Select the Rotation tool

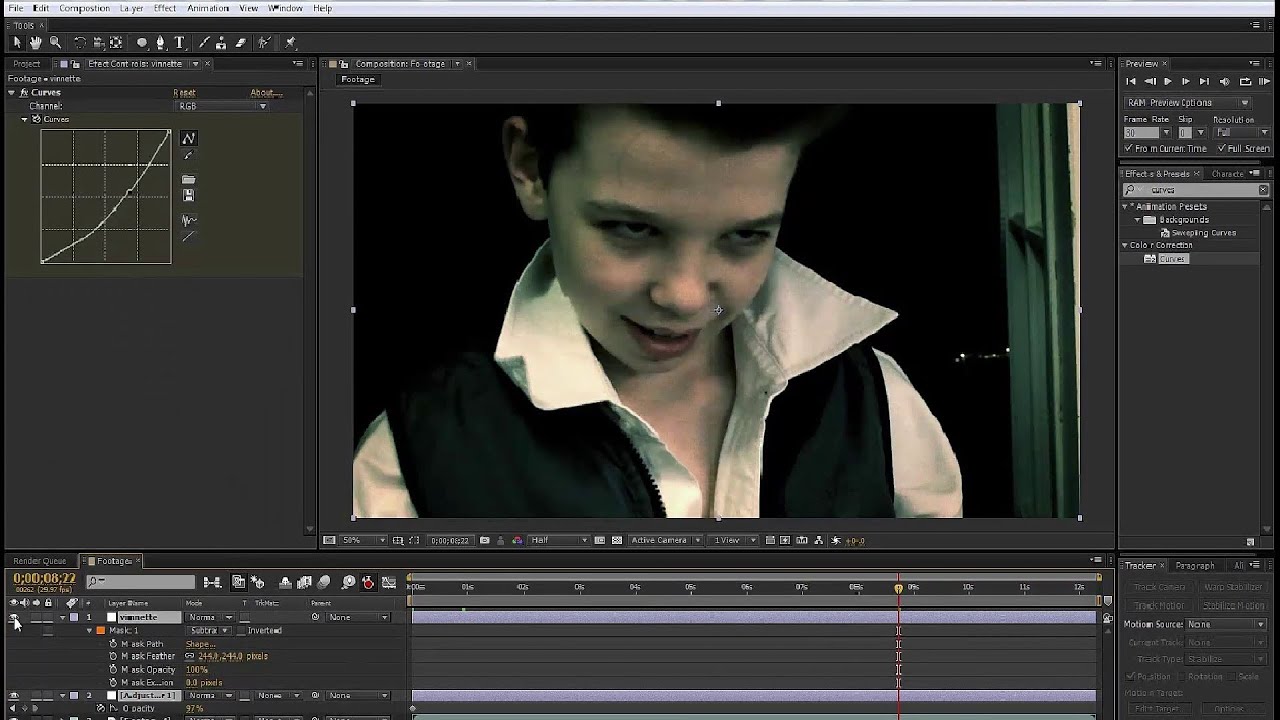point(80,42)
